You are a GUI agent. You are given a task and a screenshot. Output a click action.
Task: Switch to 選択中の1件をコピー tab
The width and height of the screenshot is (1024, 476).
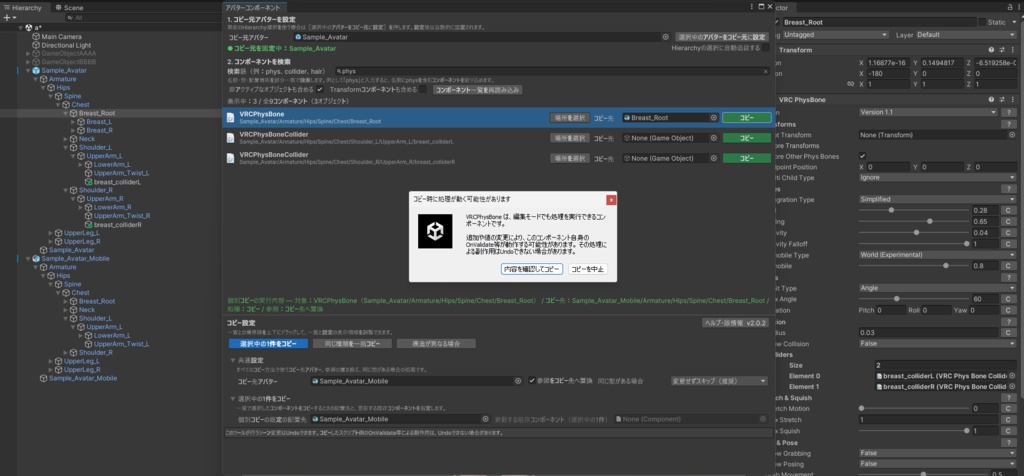click(268, 343)
